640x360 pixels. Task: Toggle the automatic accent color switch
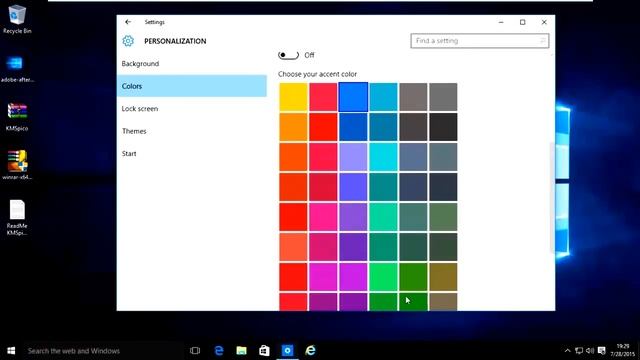(288, 55)
